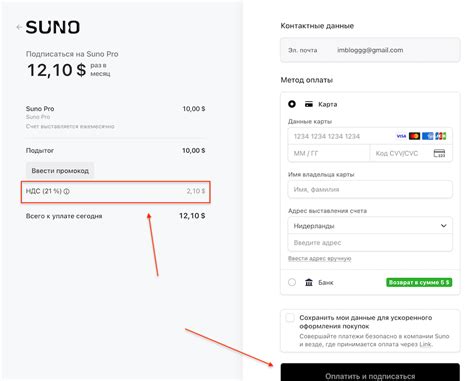Viewport: 474px width, 381px height.
Task: Click the Счет выставляется ежемесячно note
Action: tap(70, 126)
